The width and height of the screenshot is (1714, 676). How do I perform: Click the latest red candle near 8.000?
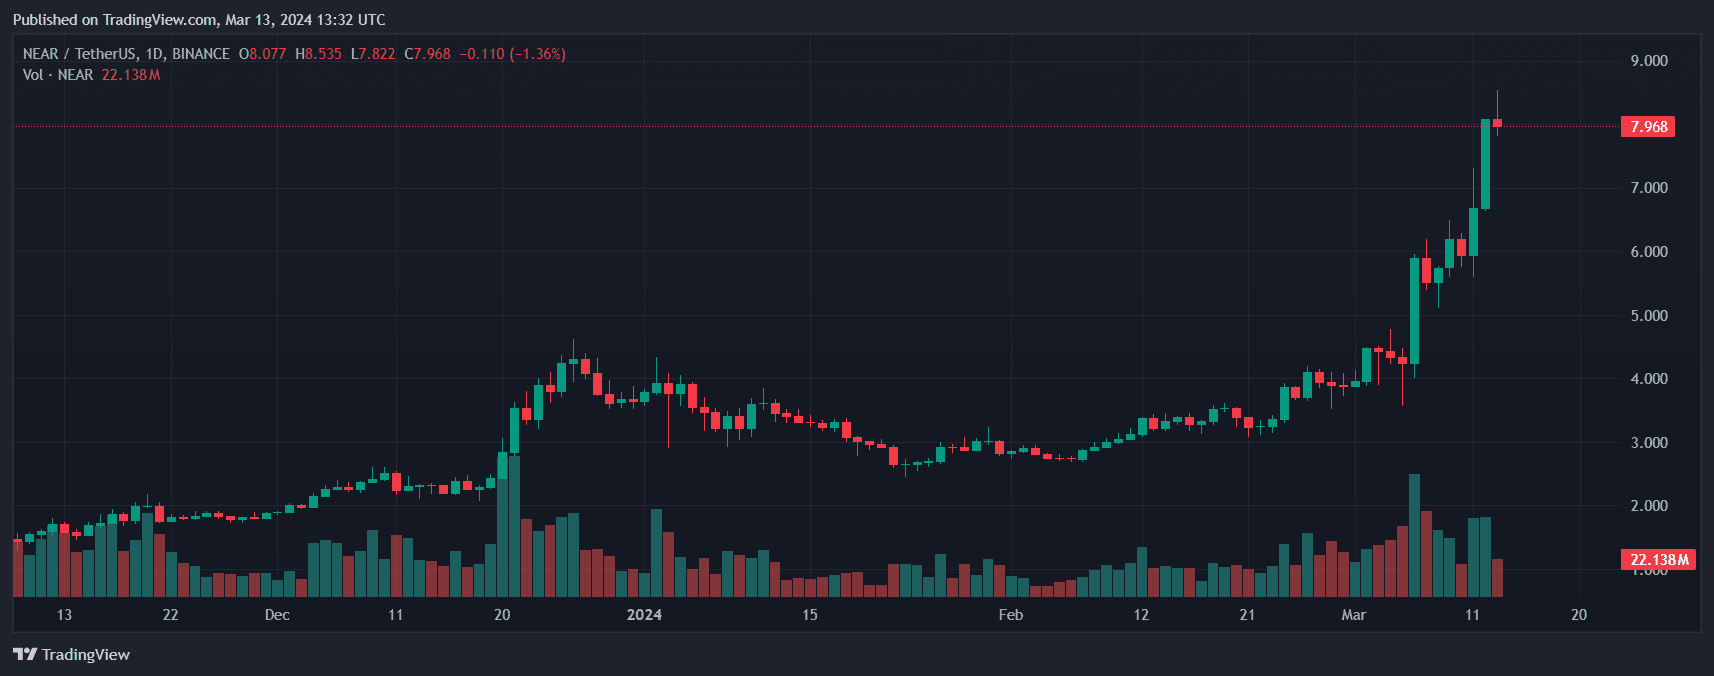click(1497, 123)
